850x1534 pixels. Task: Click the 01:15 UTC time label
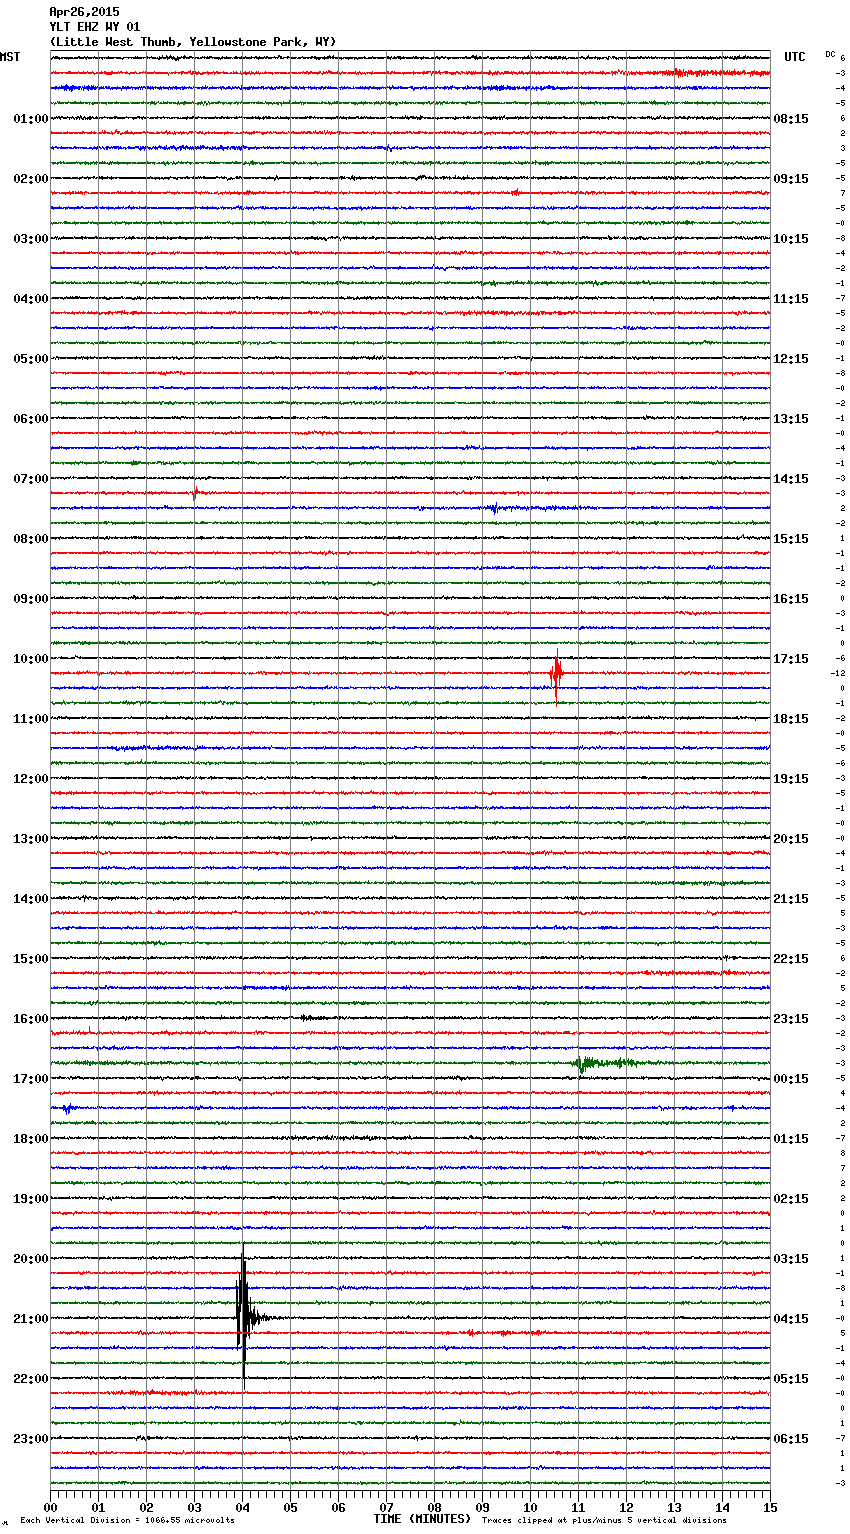point(791,1139)
